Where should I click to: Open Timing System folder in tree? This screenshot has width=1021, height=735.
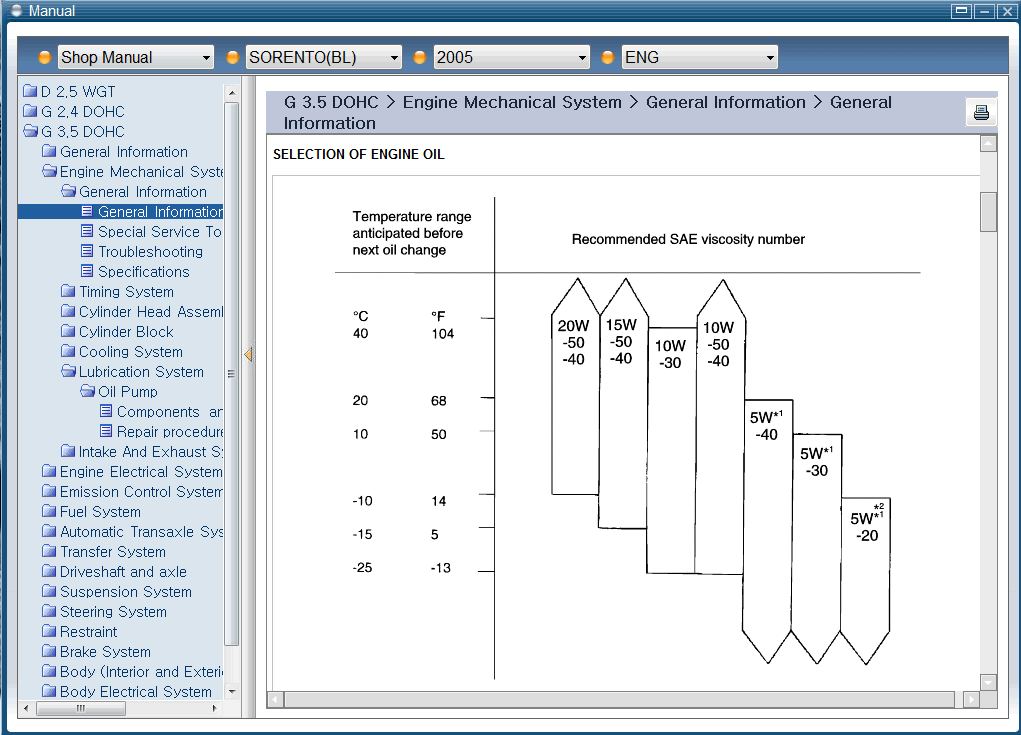(126, 292)
